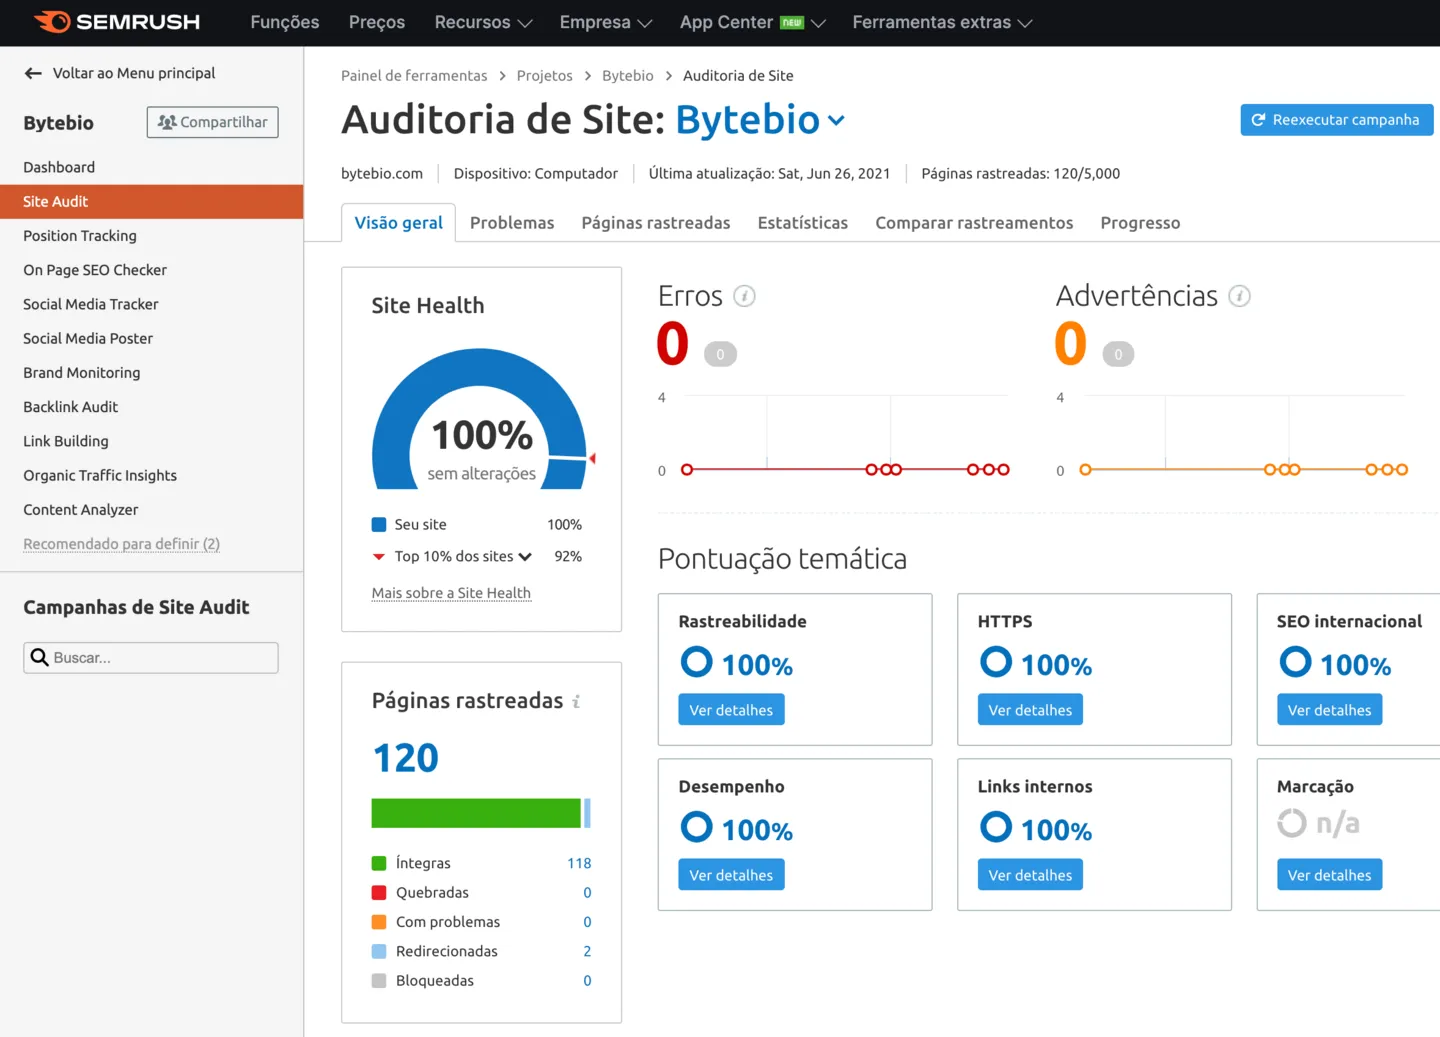
Task: Click the Desempenho score circle icon
Action: [696, 827]
